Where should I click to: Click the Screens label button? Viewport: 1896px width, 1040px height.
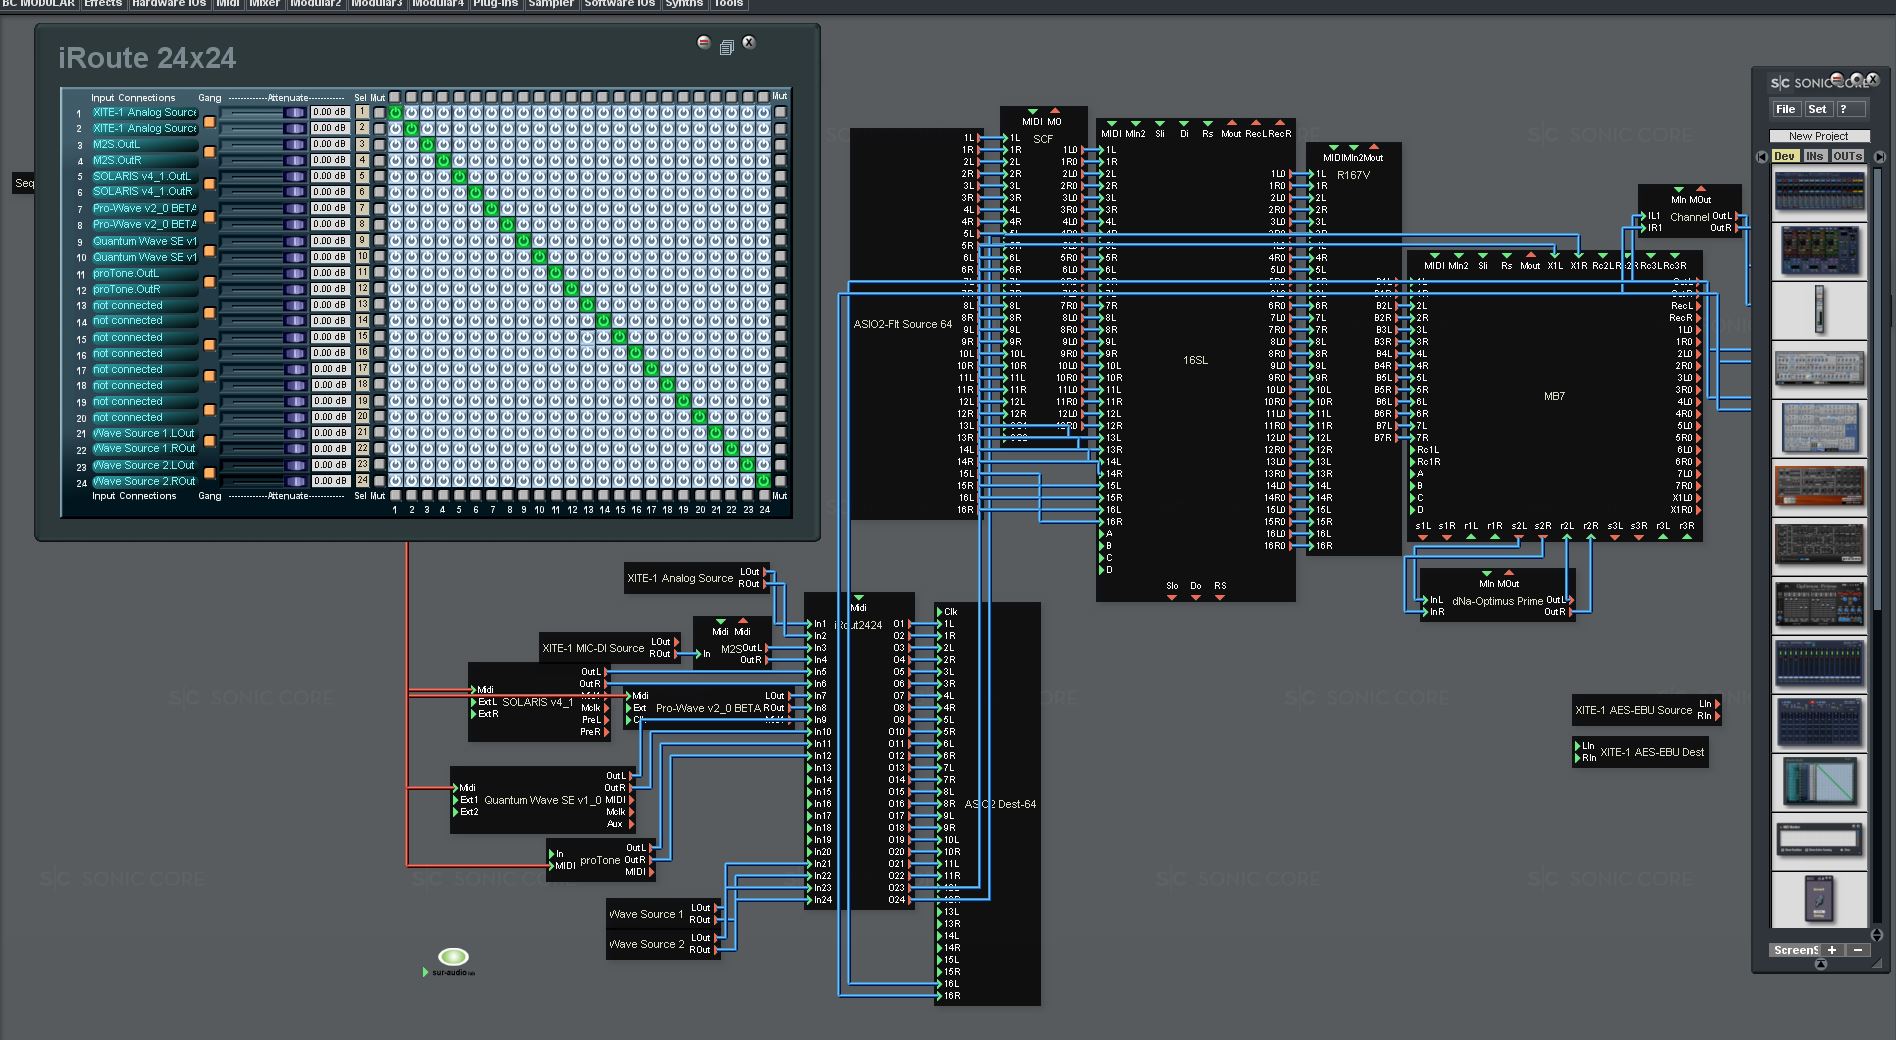(x=1794, y=950)
